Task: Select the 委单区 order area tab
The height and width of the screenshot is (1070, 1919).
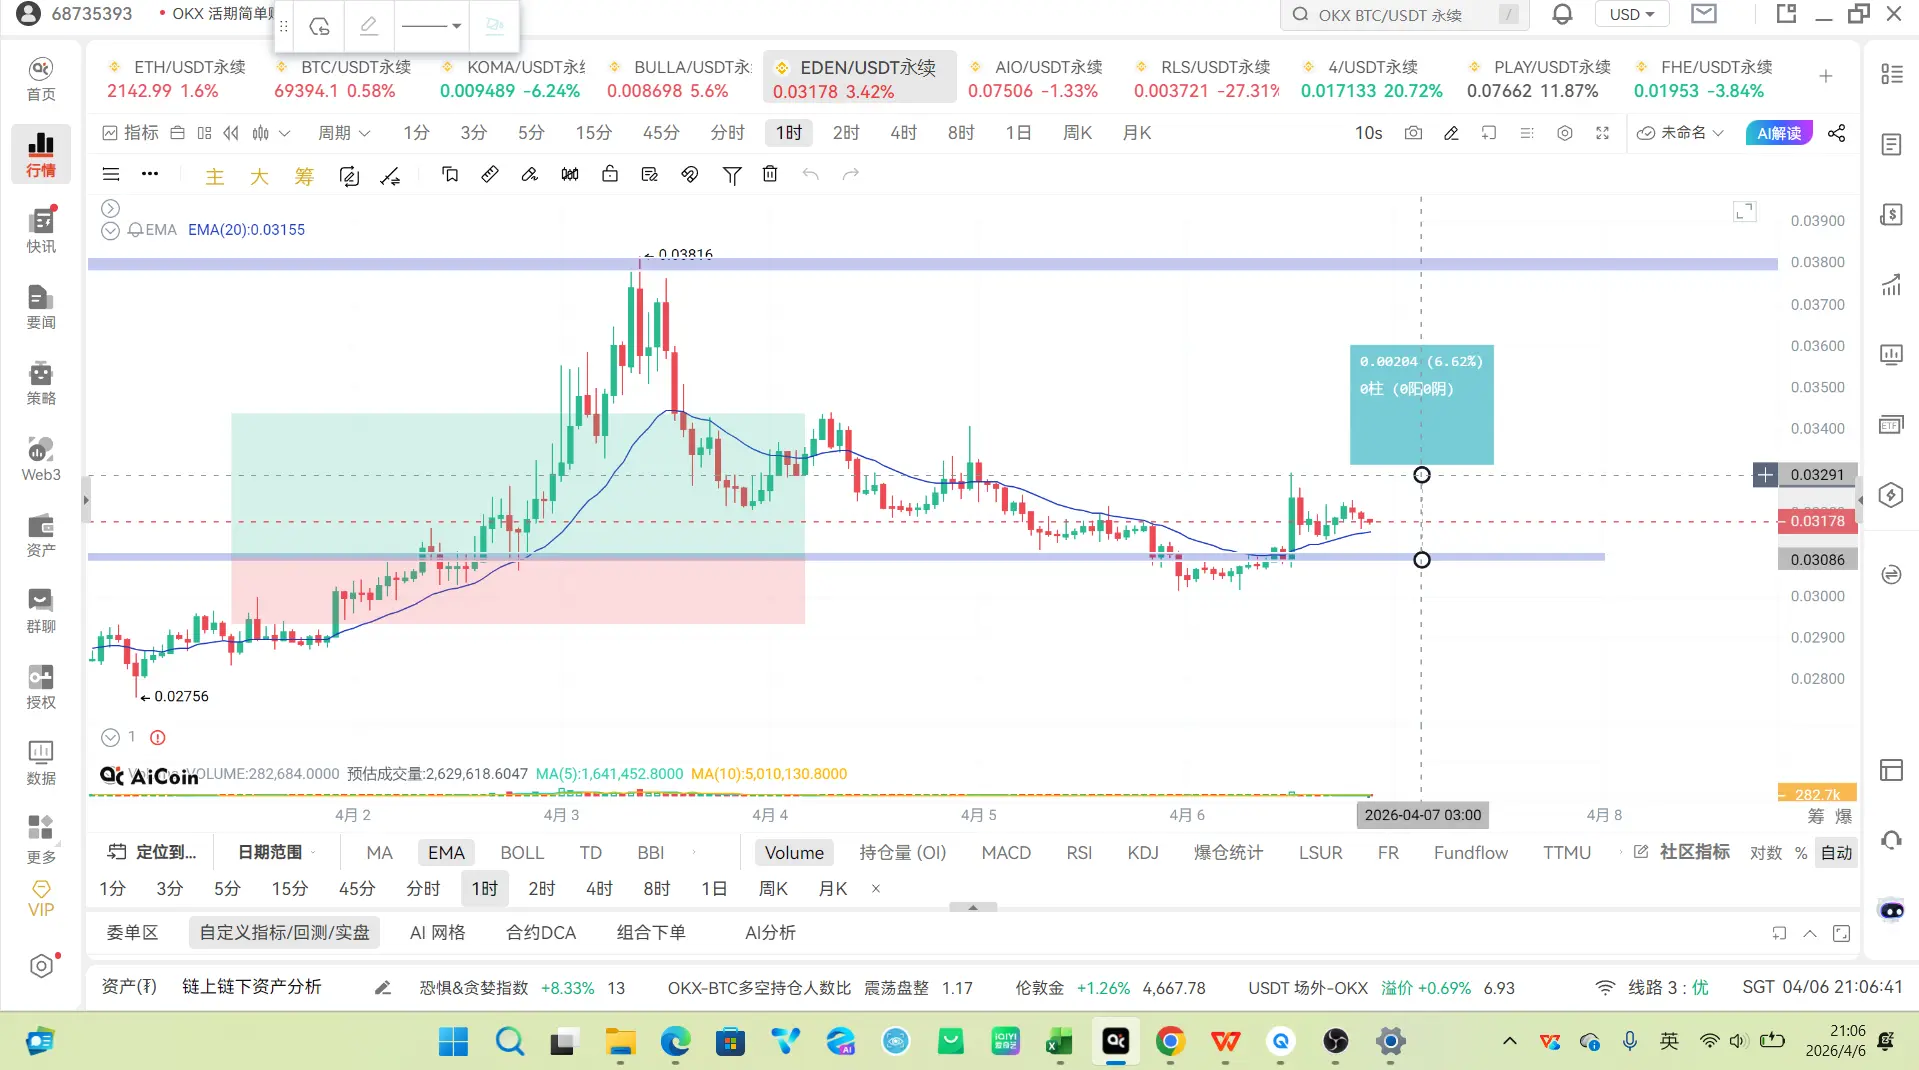Action: point(132,933)
